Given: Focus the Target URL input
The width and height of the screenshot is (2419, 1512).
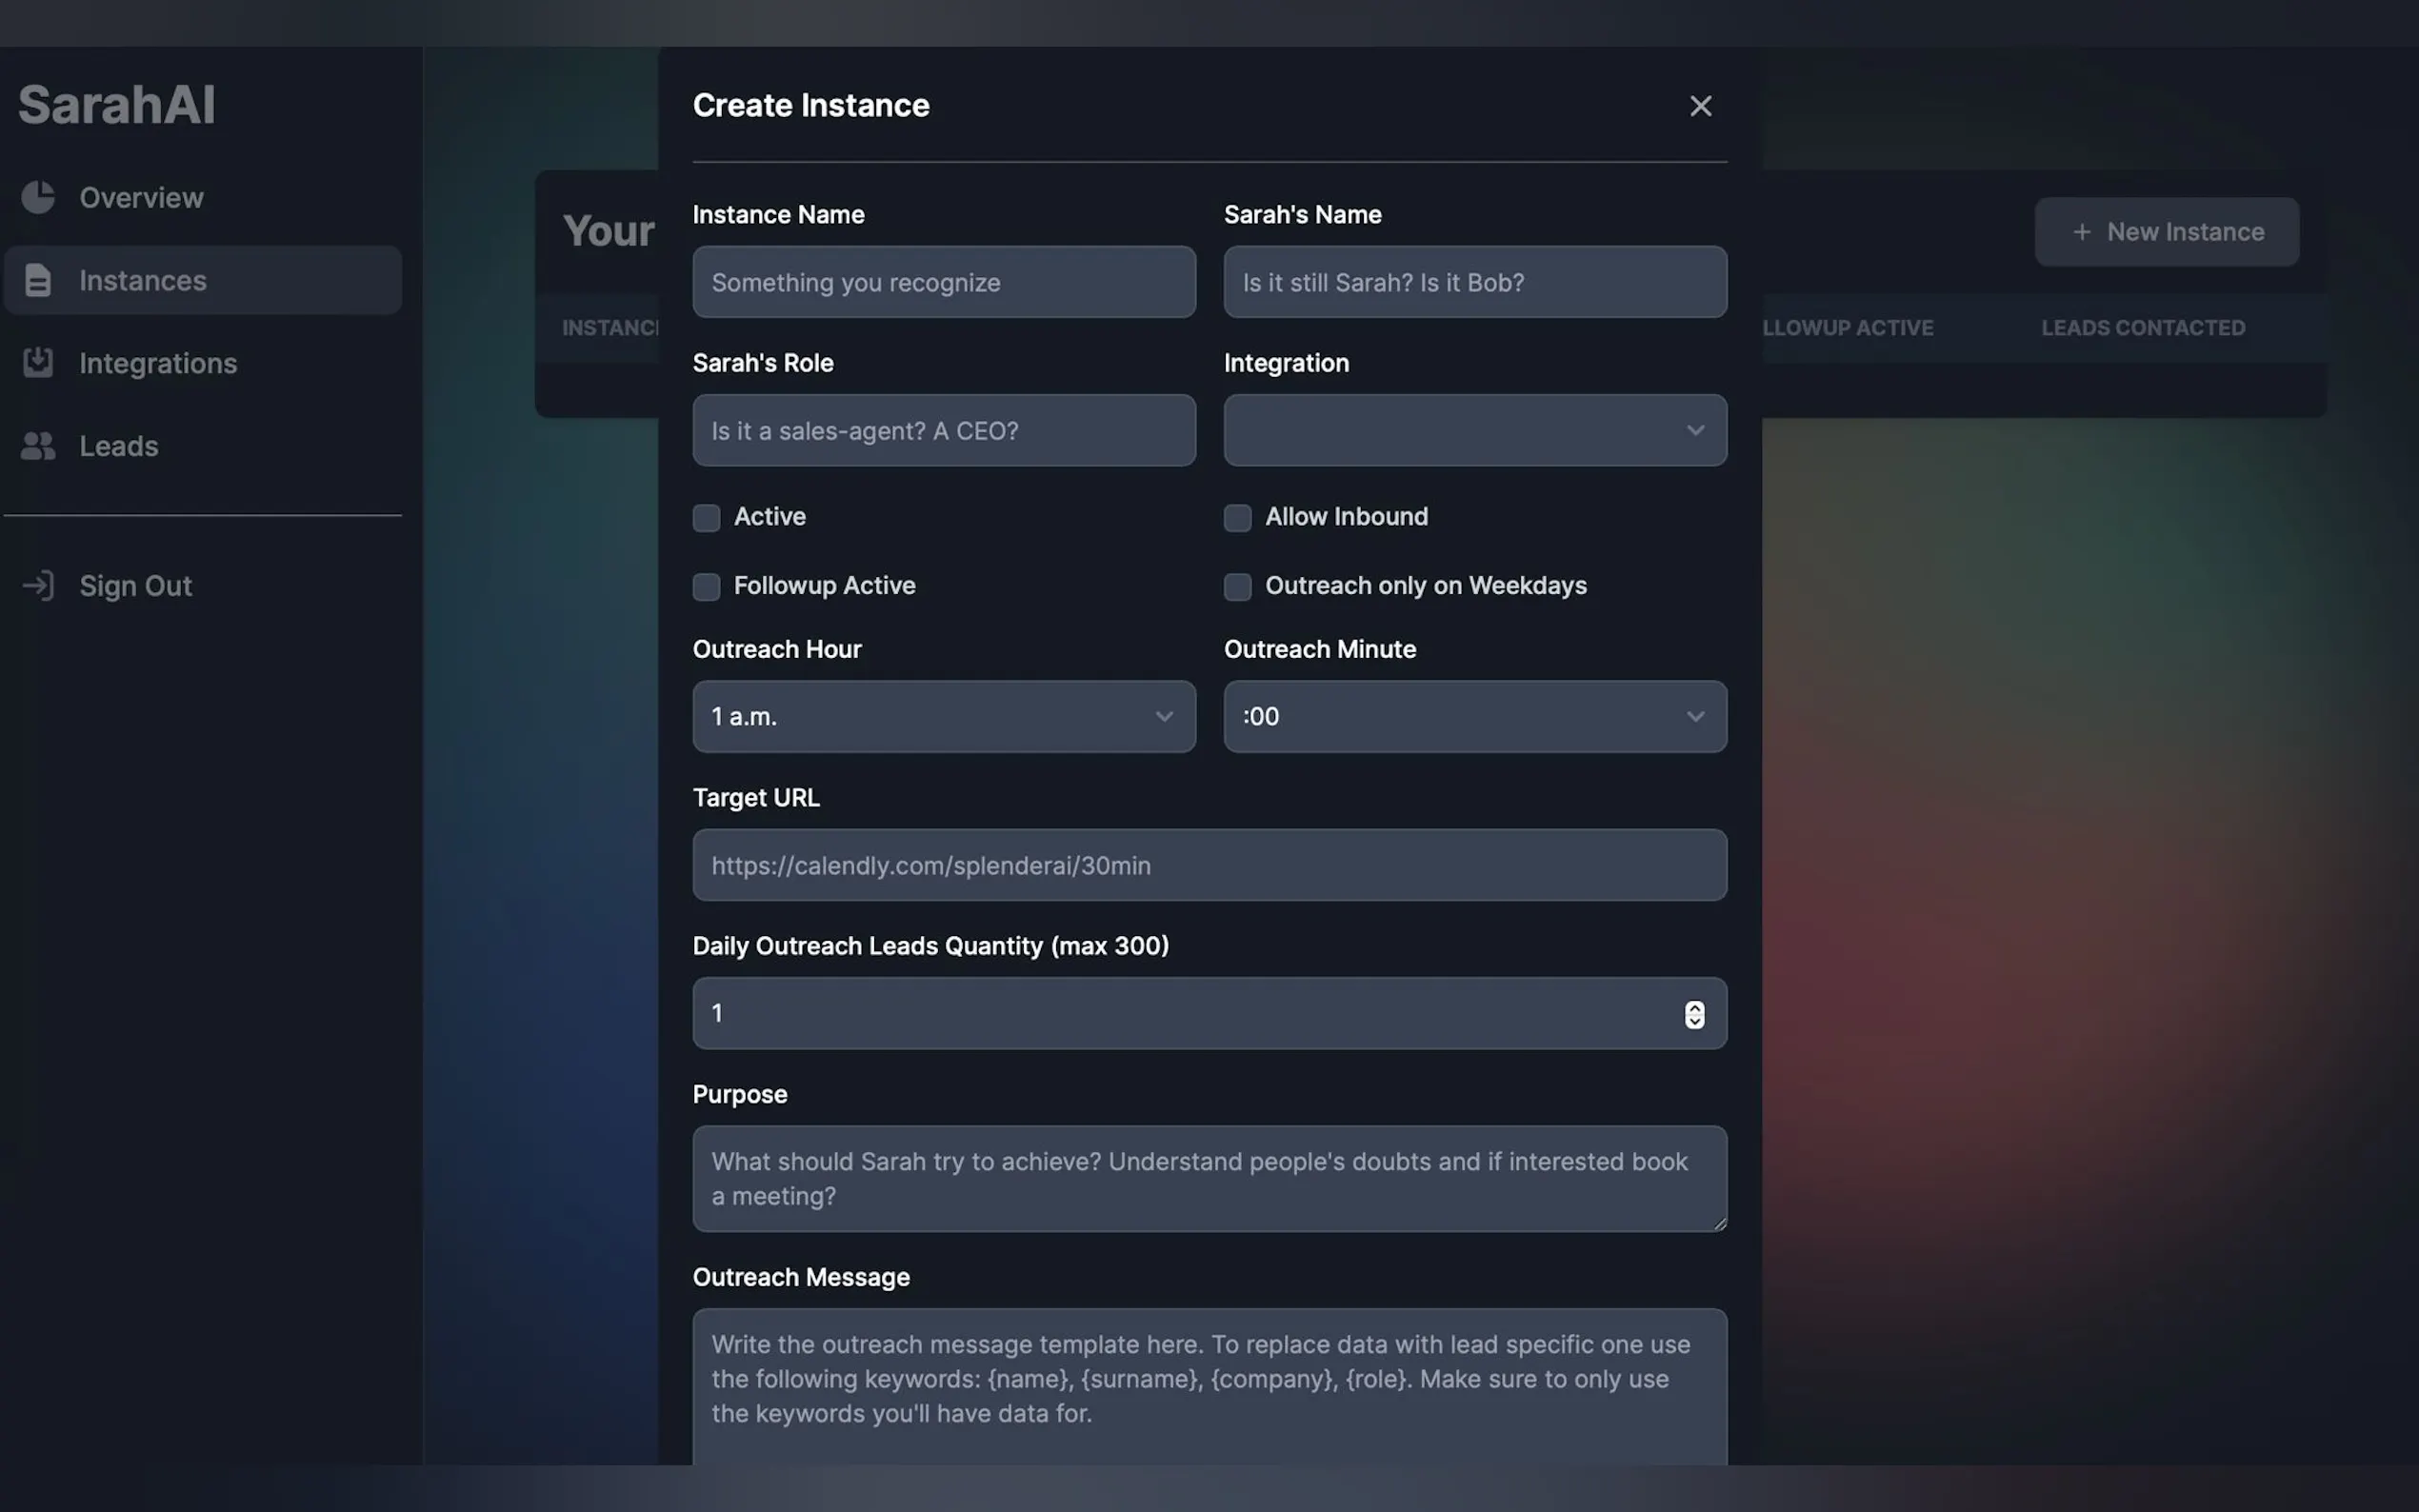Looking at the screenshot, I should [1209, 865].
